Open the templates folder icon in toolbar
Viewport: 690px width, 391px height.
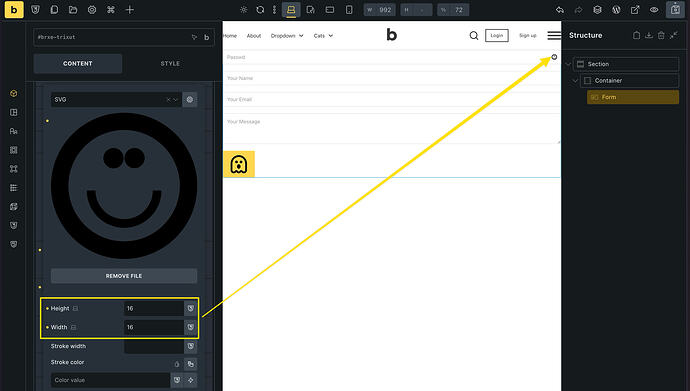(x=73, y=10)
